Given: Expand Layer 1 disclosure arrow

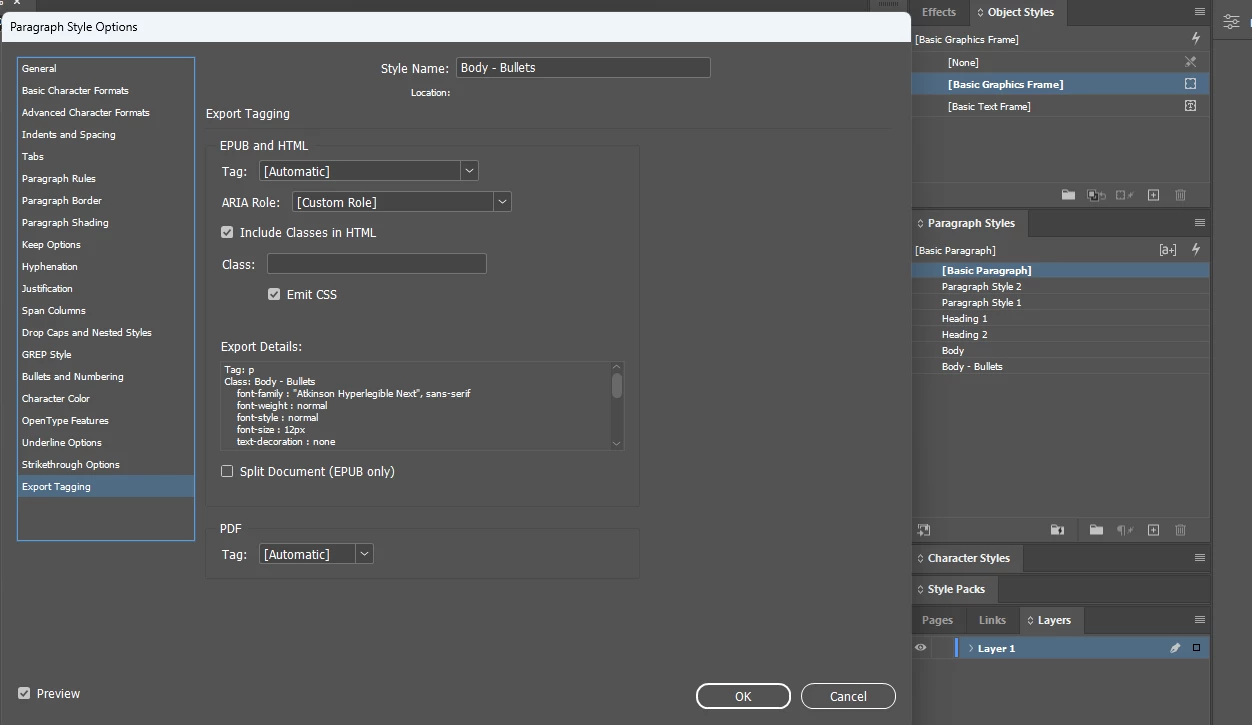Looking at the screenshot, I should (970, 648).
